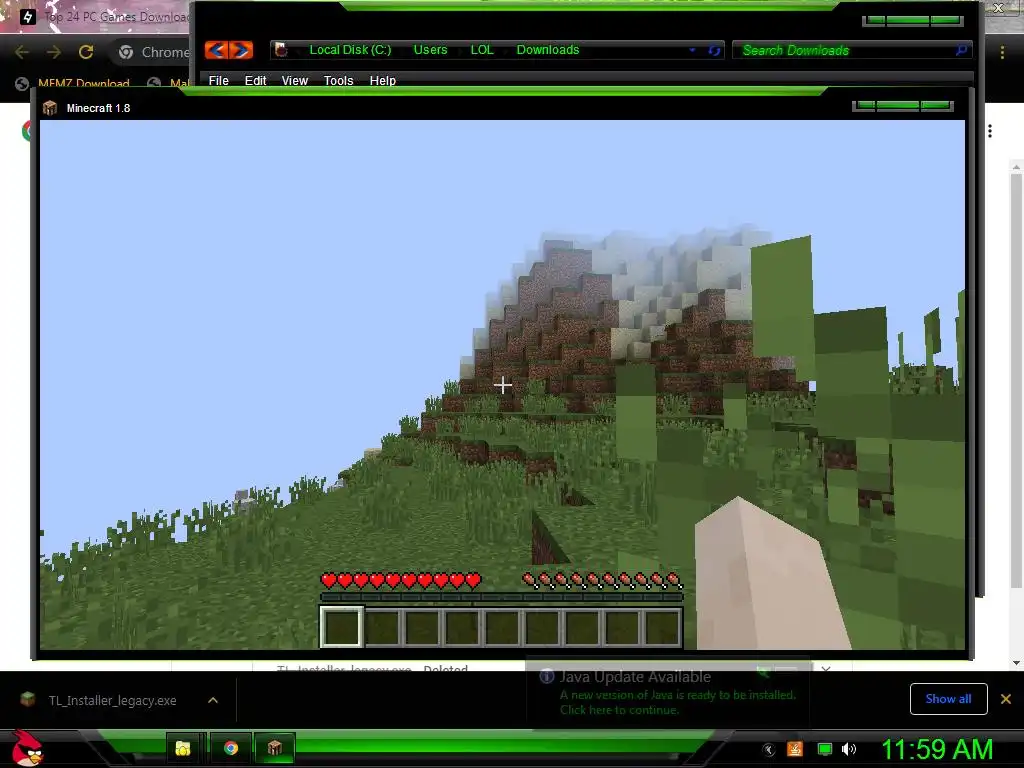
Task: Click the 11:59 AM taskbar clock
Action: 937,749
